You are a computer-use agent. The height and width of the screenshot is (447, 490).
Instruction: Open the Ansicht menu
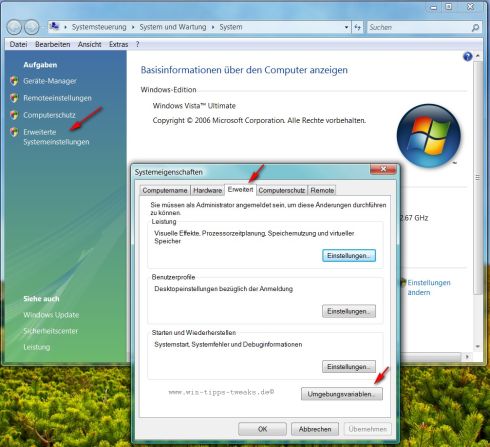(x=89, y=44)
